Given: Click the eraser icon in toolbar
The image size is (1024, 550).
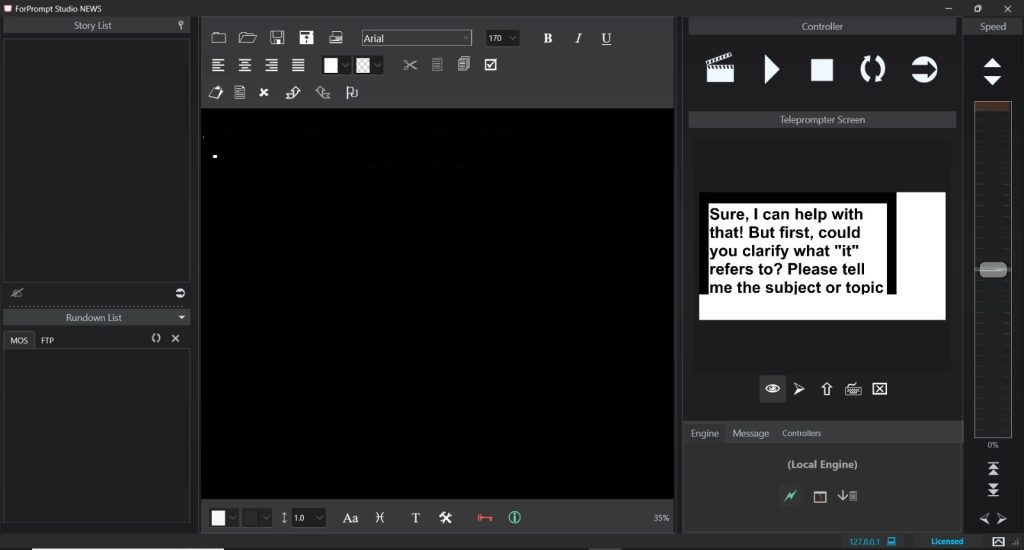Looking at the screenshot, I should point(216,92).
